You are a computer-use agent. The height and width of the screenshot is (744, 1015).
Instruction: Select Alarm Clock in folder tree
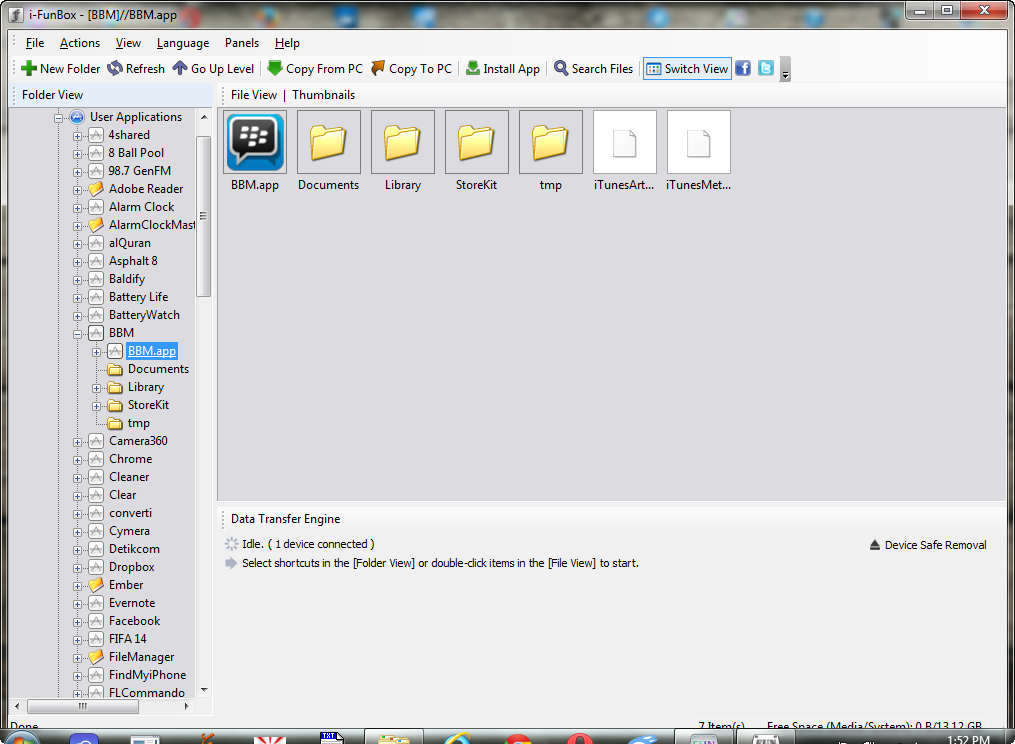point(141,207)
